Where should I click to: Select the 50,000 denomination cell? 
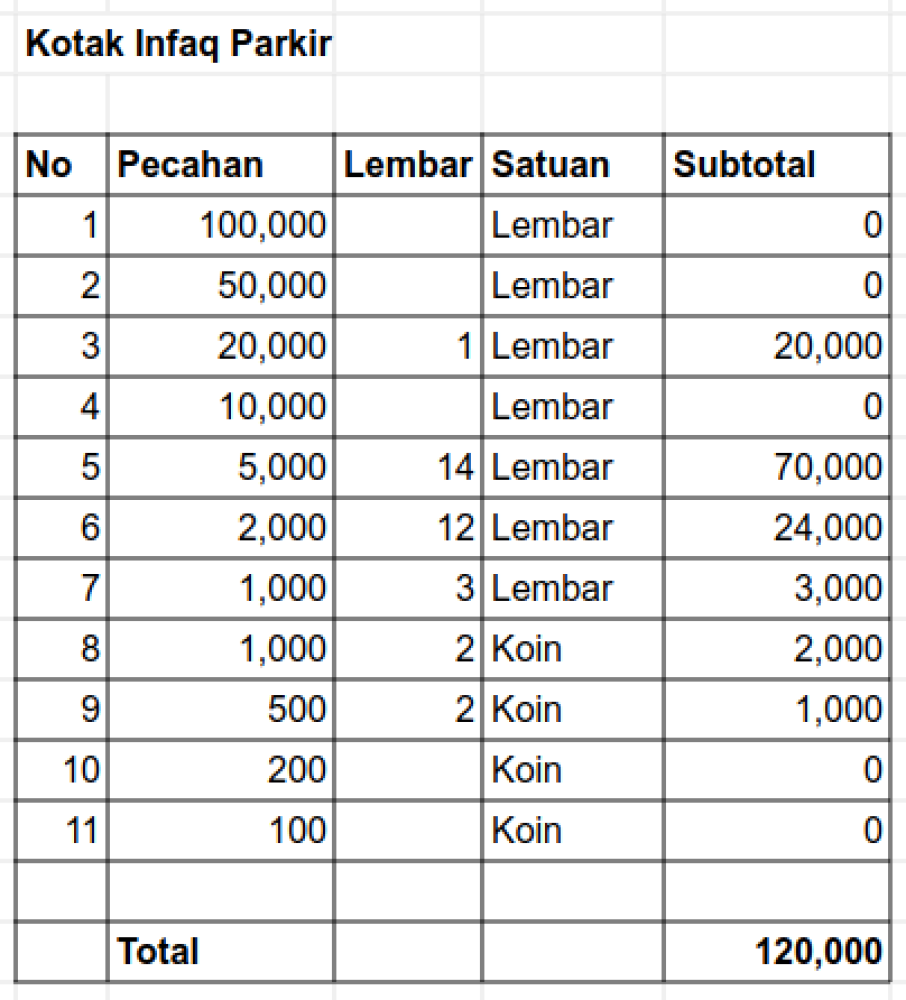(x=220, y=287)
